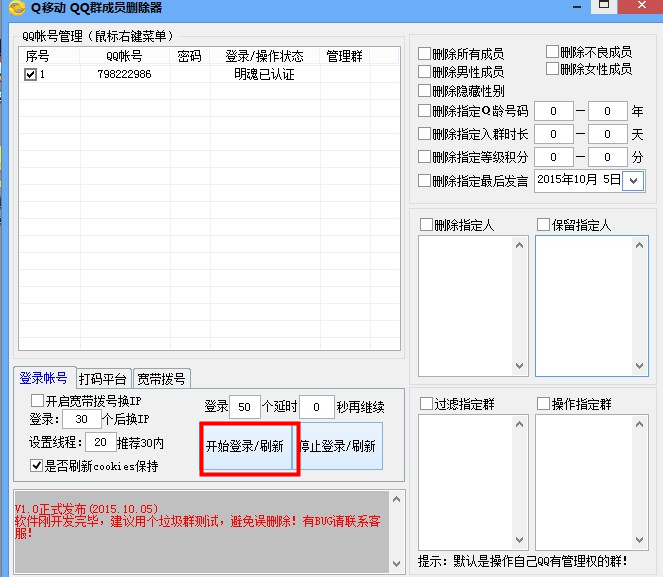Minimize the QQ群成员删除器 window
This screenshot has width=663, height=577.
click(x=576, y=7)
